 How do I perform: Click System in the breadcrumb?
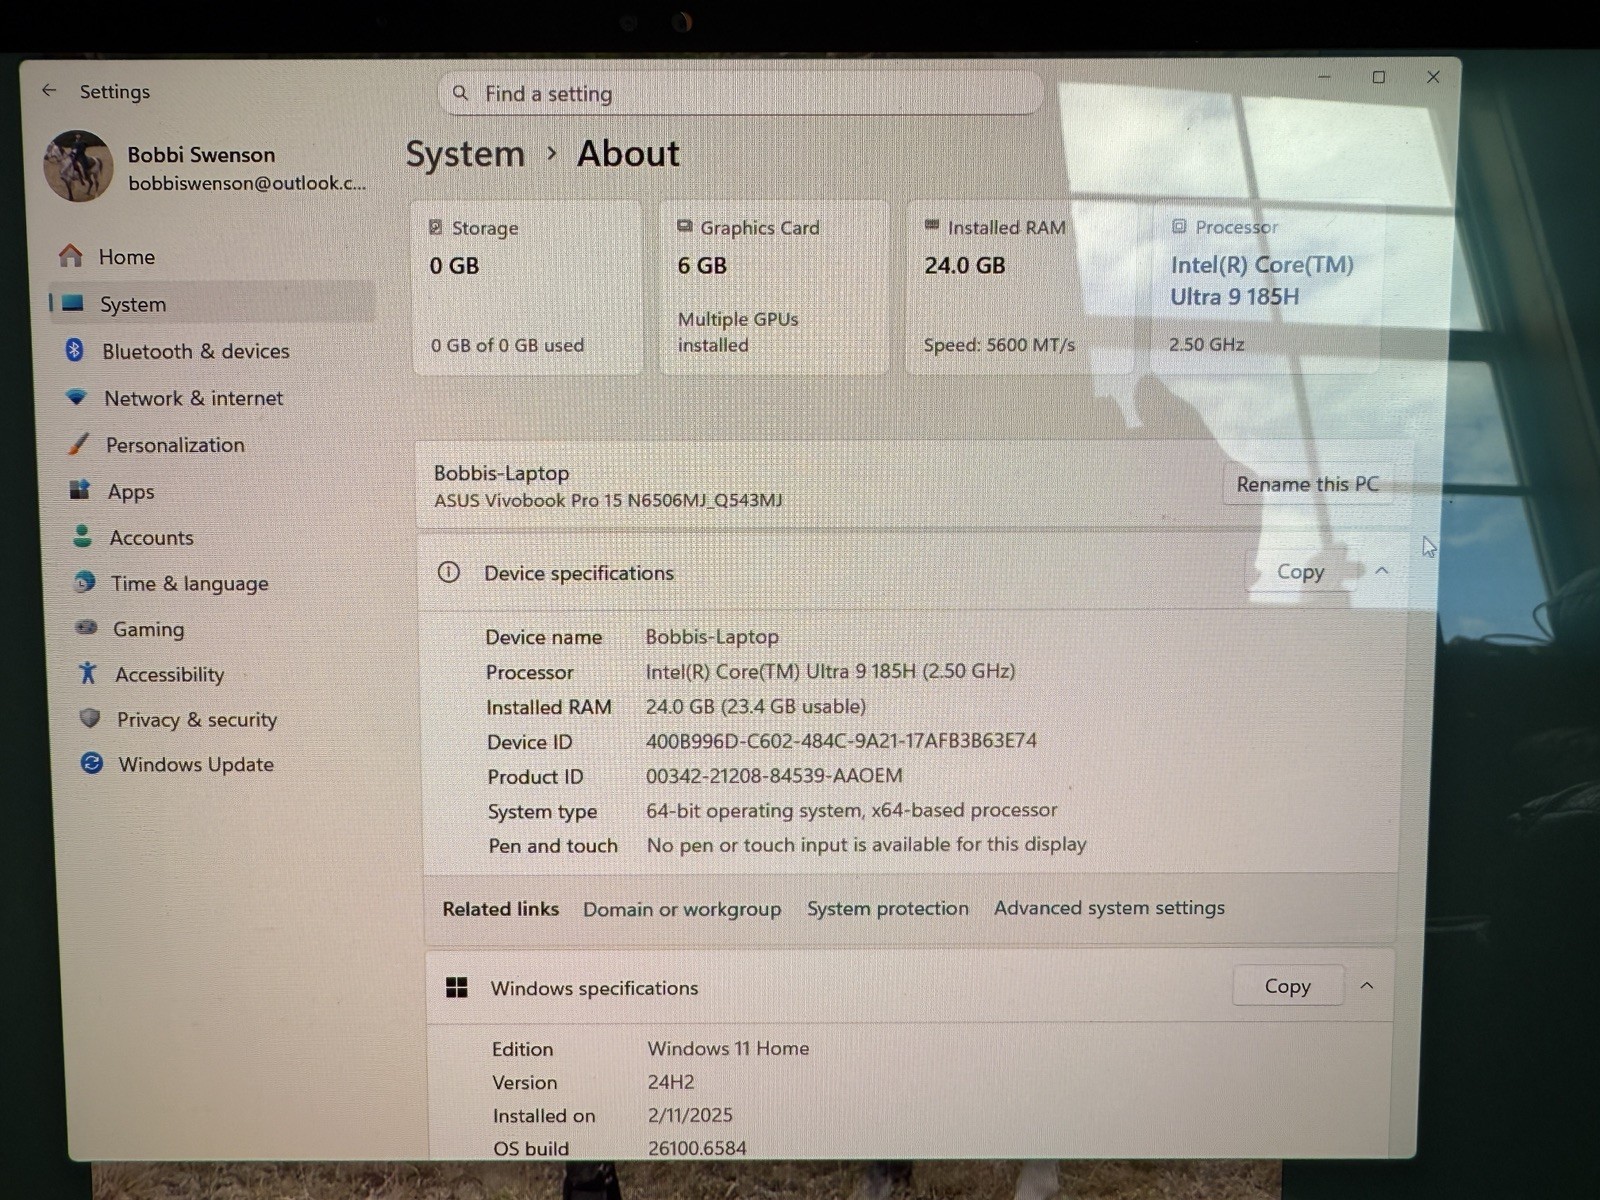click(465, 154)
